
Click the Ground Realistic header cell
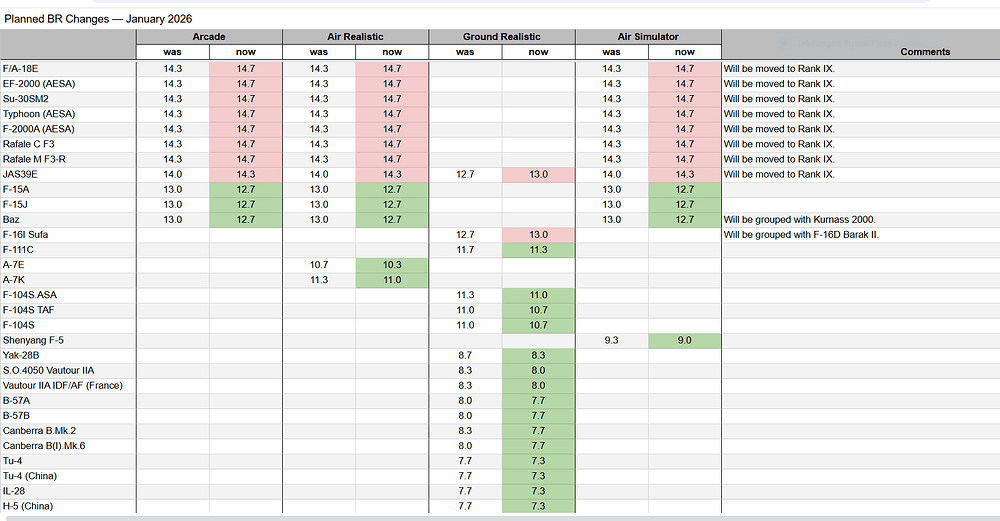pos(501,37)
